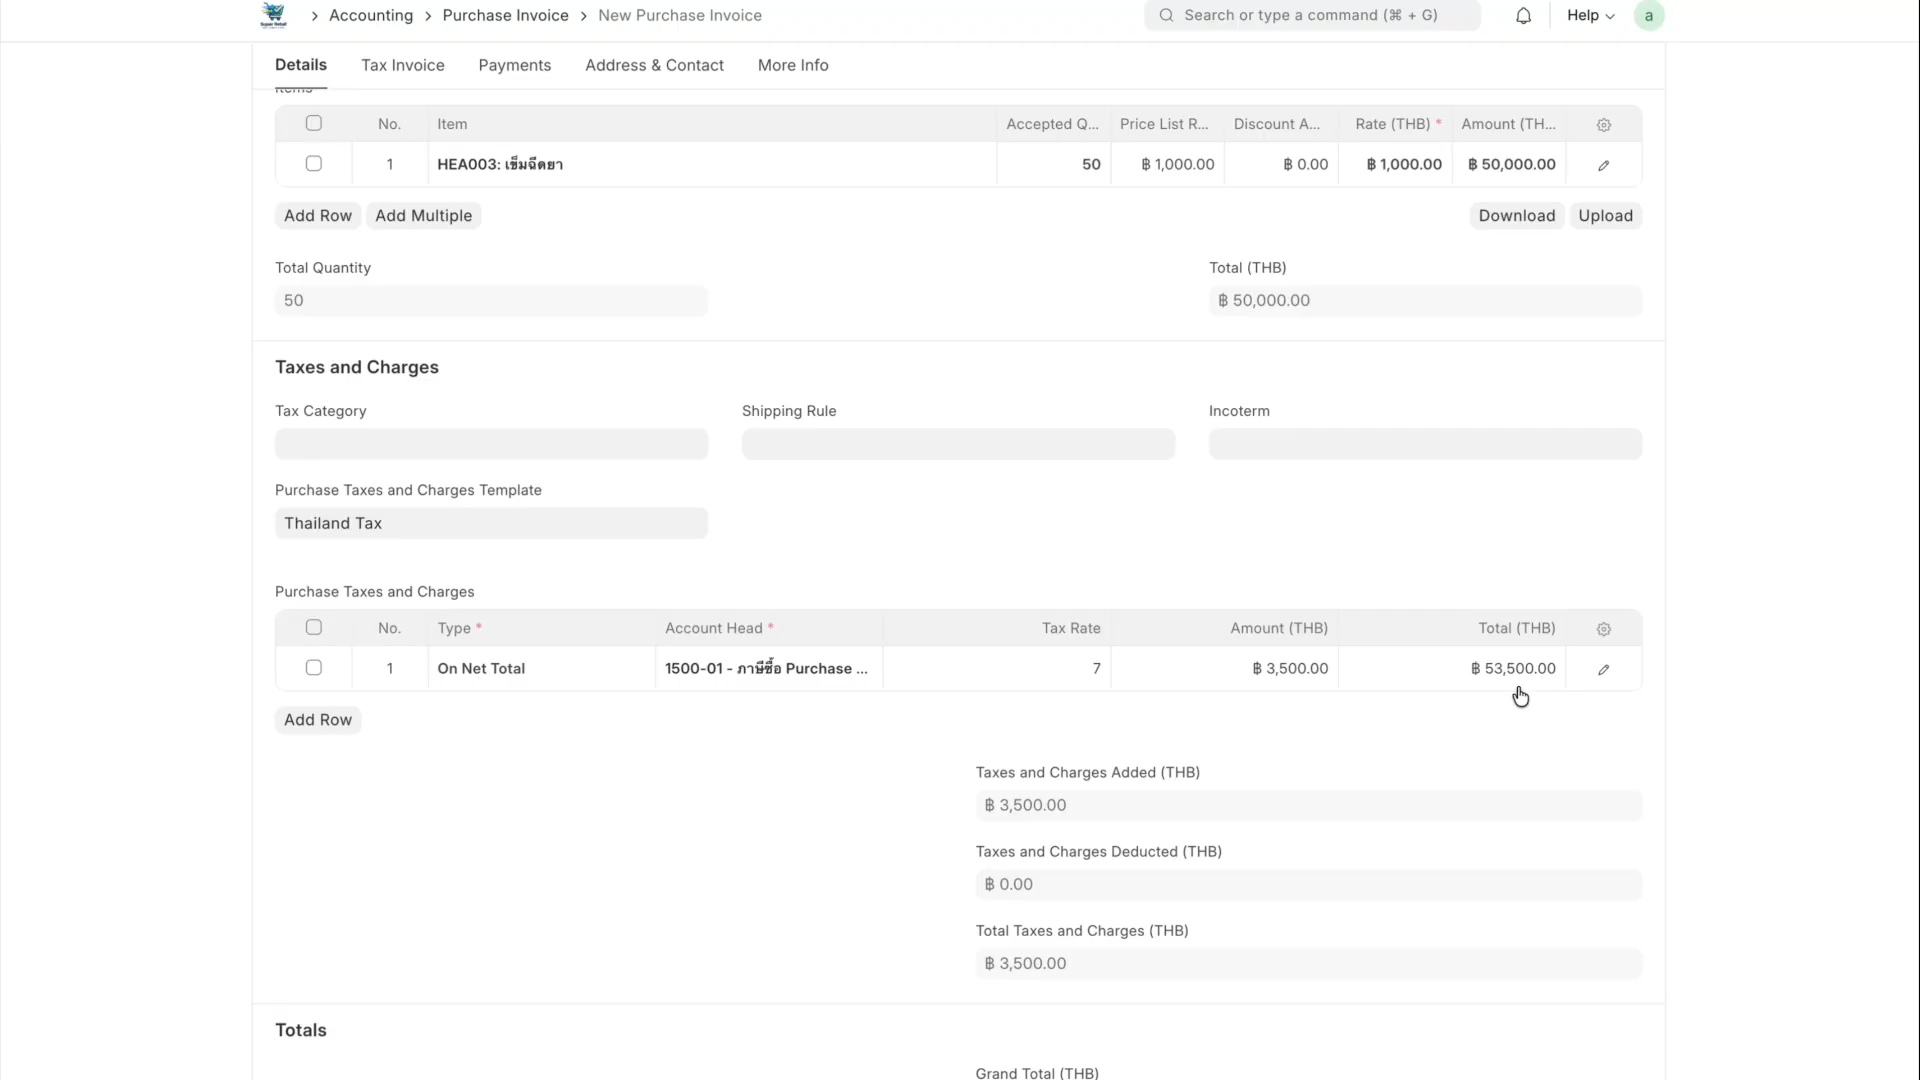The image size is (1920, 1080).
Task: Click the Taxes and Charges Deducted field
Action: click(1309, 884)
